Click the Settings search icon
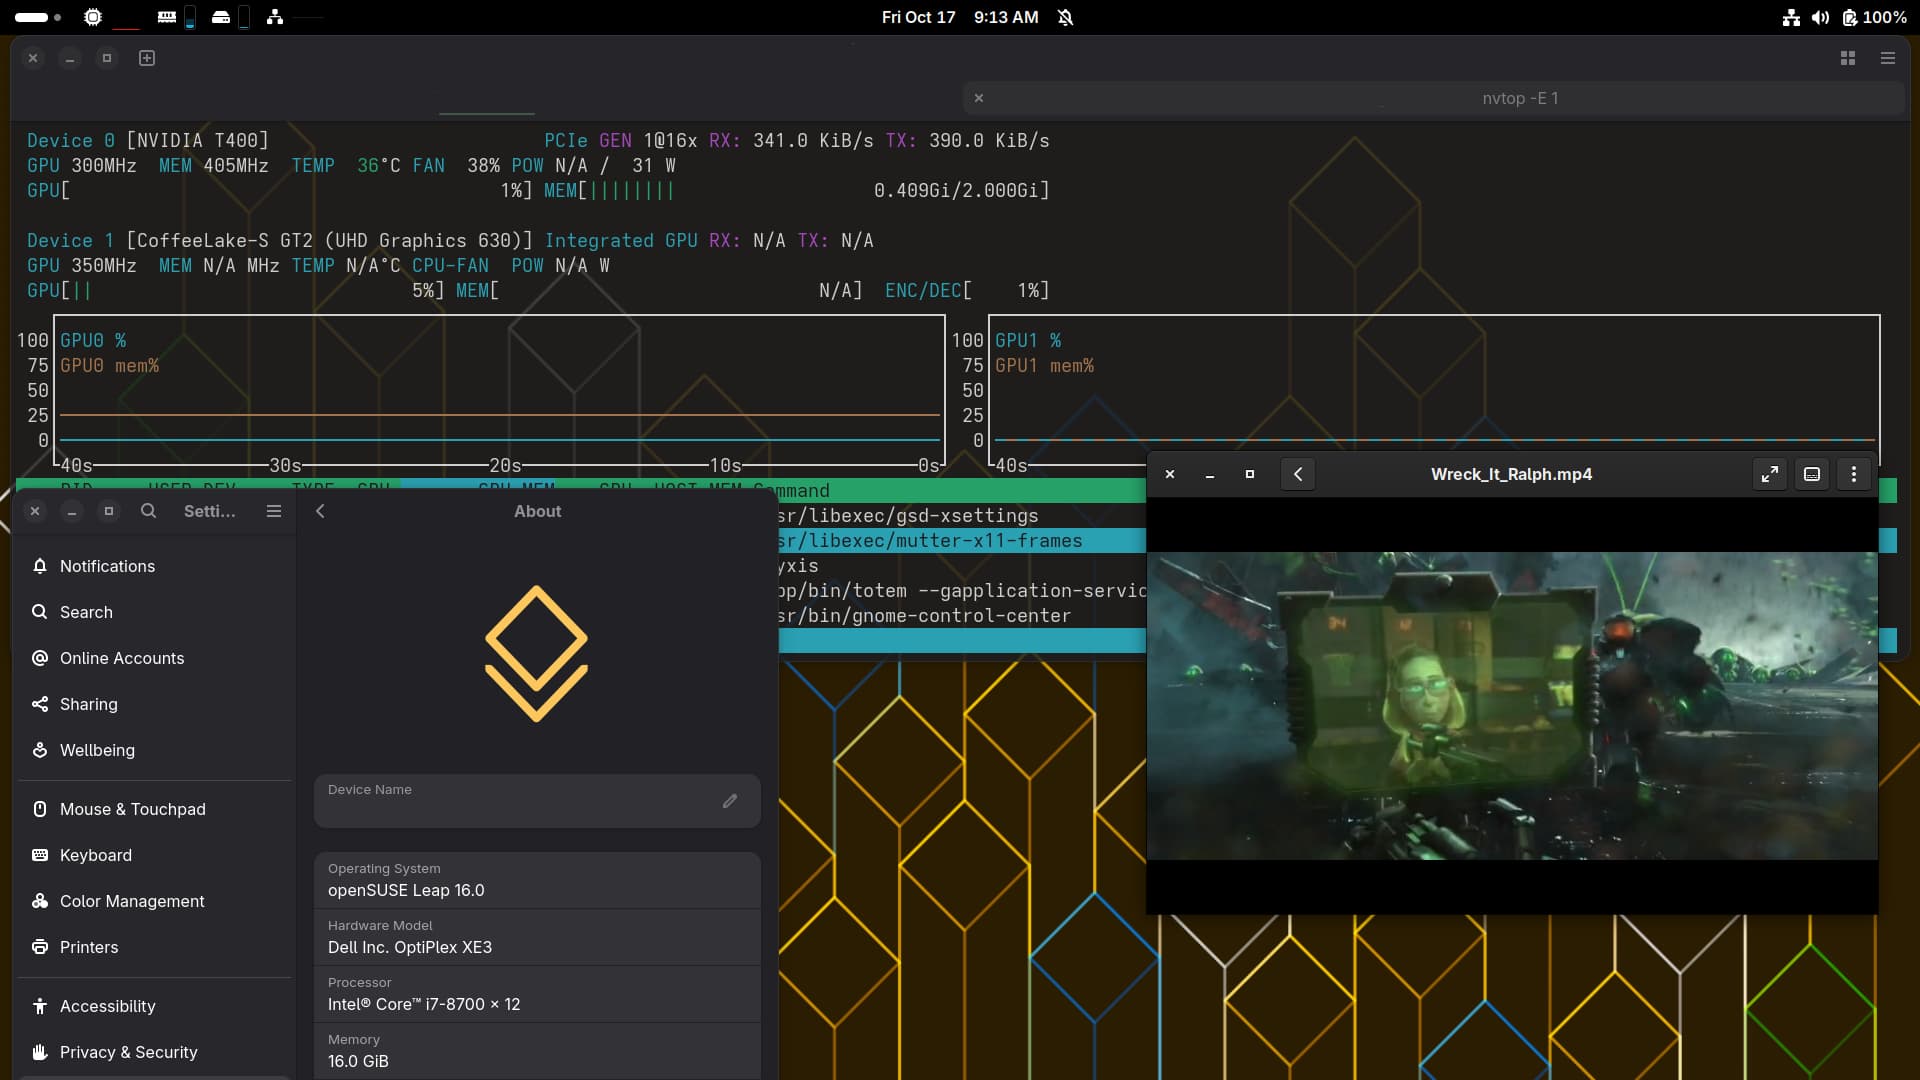This screenshot has height=1080, width=1920. click(148, 511)
